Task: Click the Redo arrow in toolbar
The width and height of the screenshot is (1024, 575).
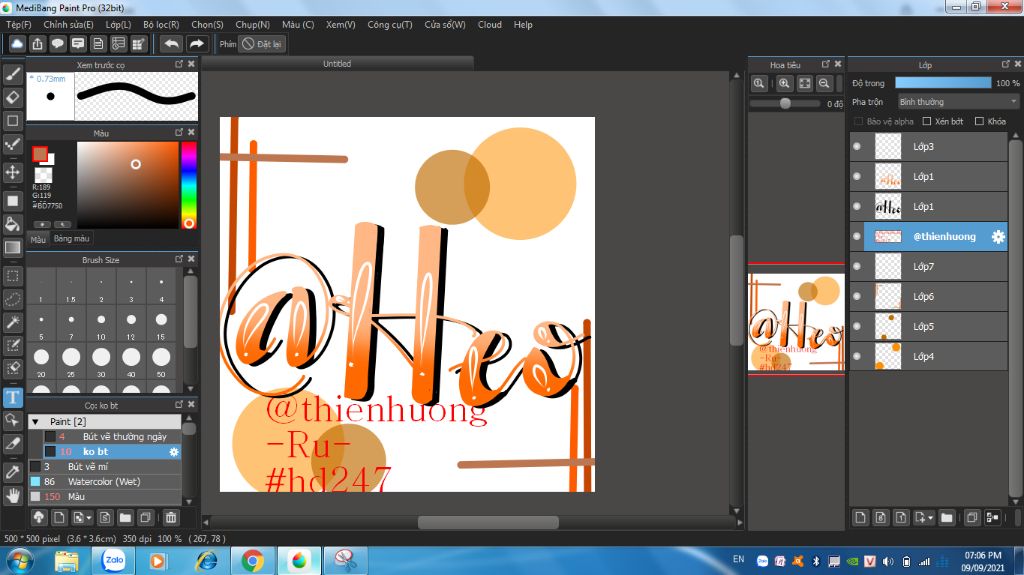Action: tap(197, 44)
